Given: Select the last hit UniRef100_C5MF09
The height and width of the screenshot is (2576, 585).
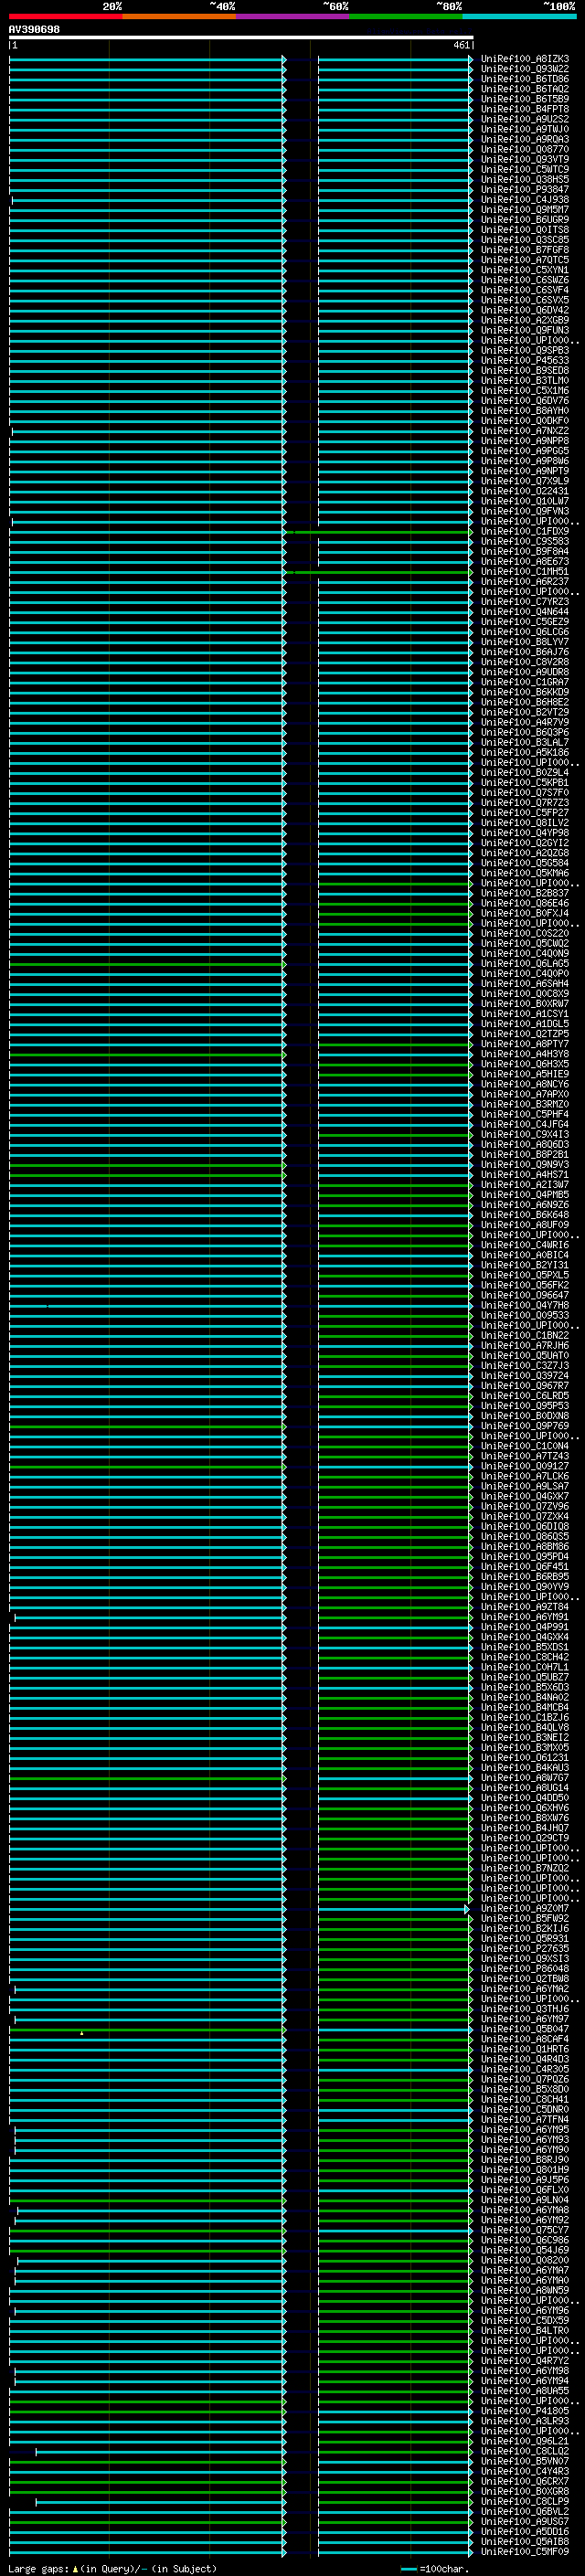Looking at the screenshot, I should (525, 2551).
